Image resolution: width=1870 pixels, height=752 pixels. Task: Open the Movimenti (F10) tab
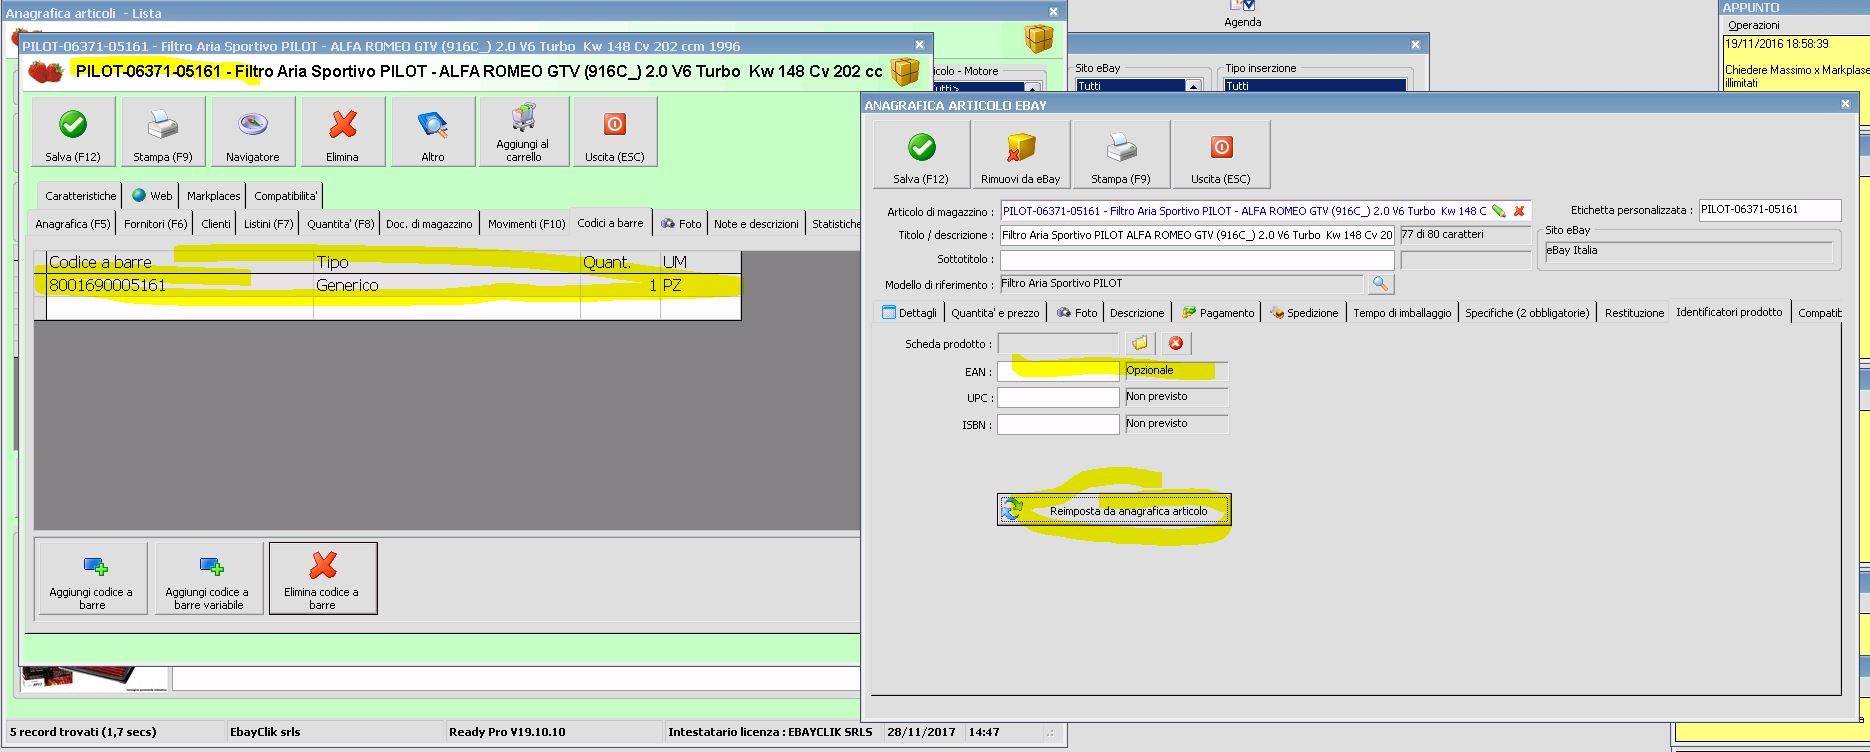click(x=526, y=224)
